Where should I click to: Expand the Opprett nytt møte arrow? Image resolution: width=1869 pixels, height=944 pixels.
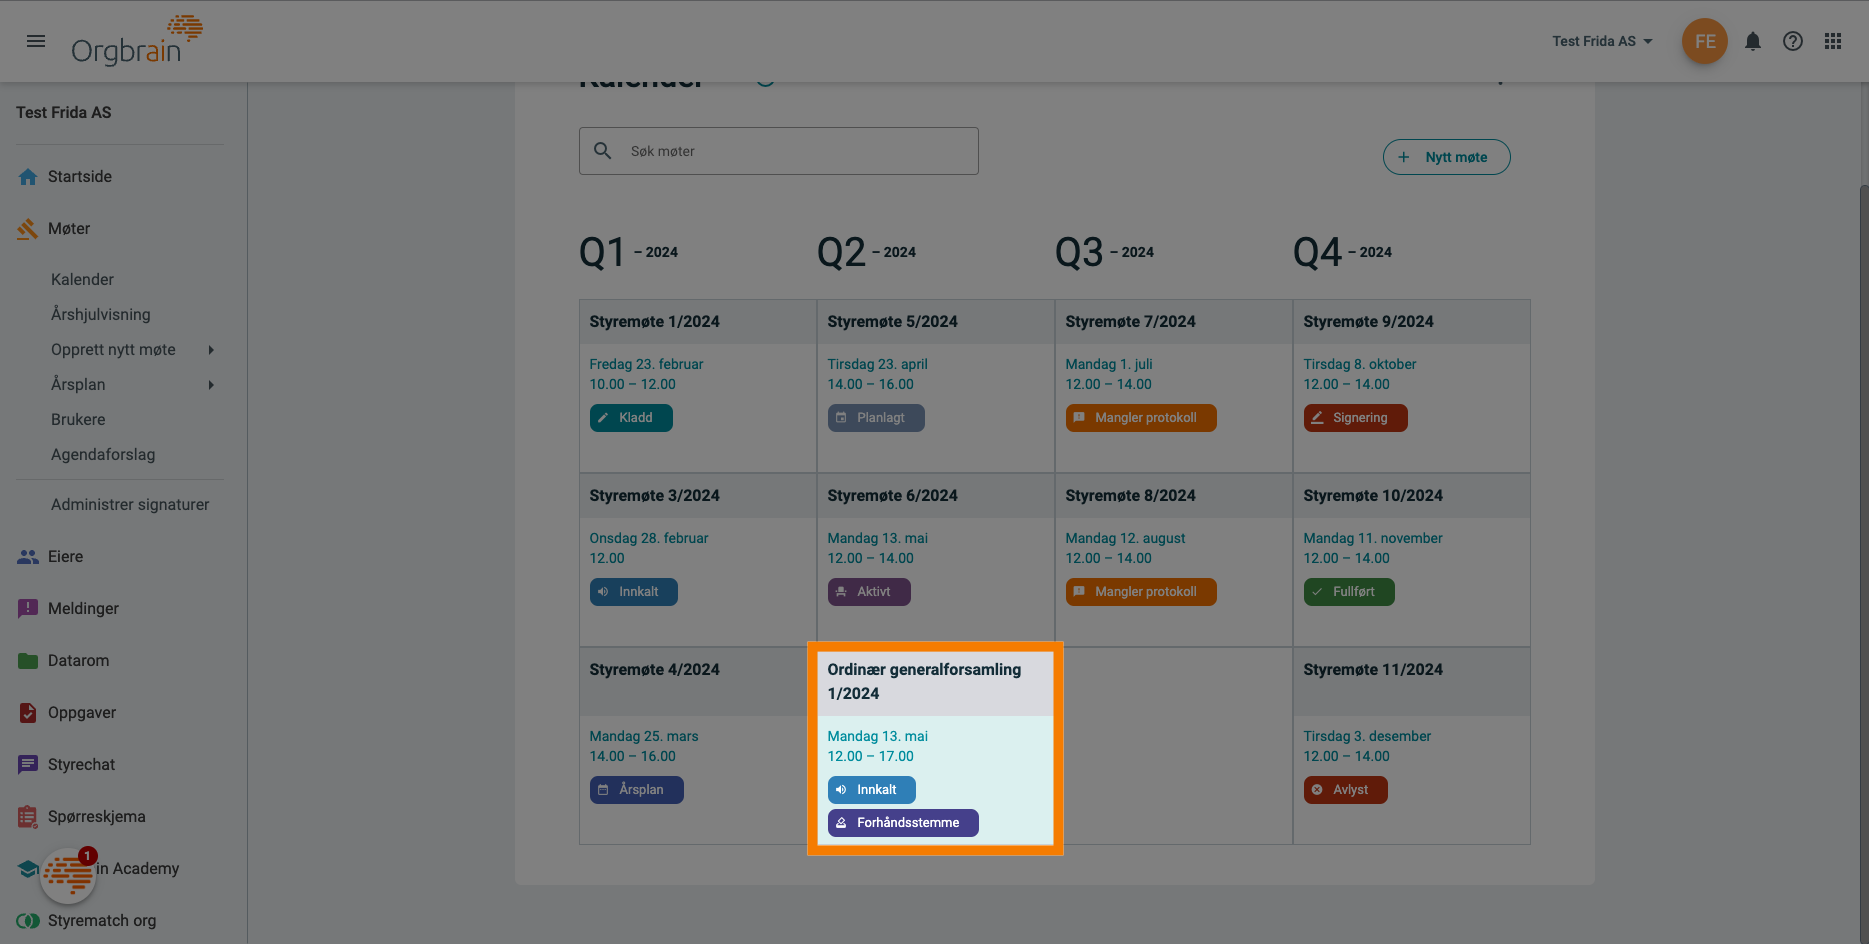pyautogui.click(x=211, y=350)
